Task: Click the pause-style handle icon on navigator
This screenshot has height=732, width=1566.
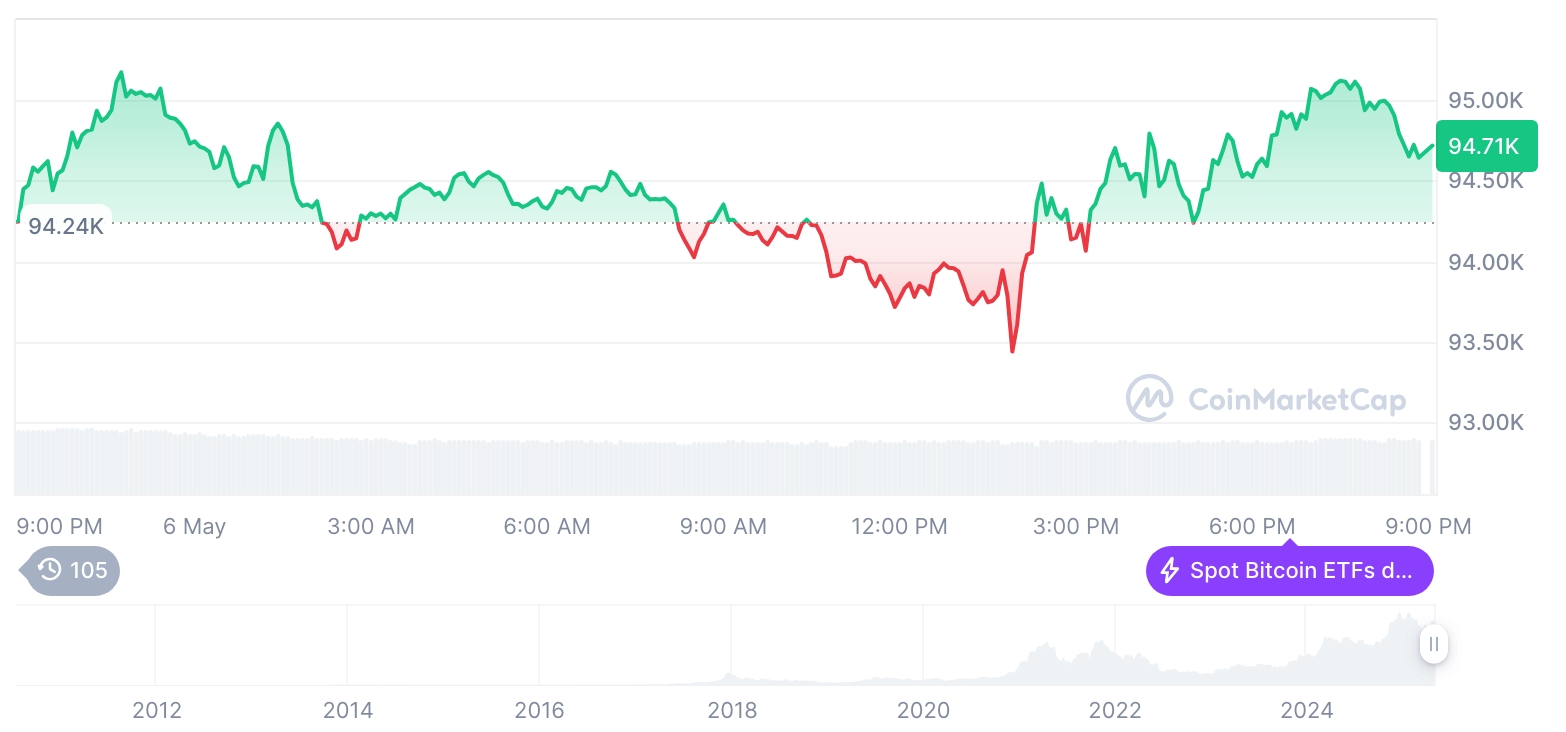Action: (x=1434, y=645)
